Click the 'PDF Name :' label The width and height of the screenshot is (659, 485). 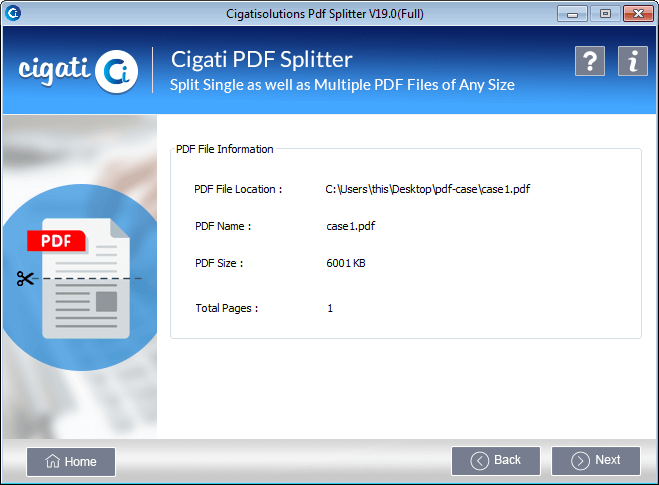(x=223, y=226)
